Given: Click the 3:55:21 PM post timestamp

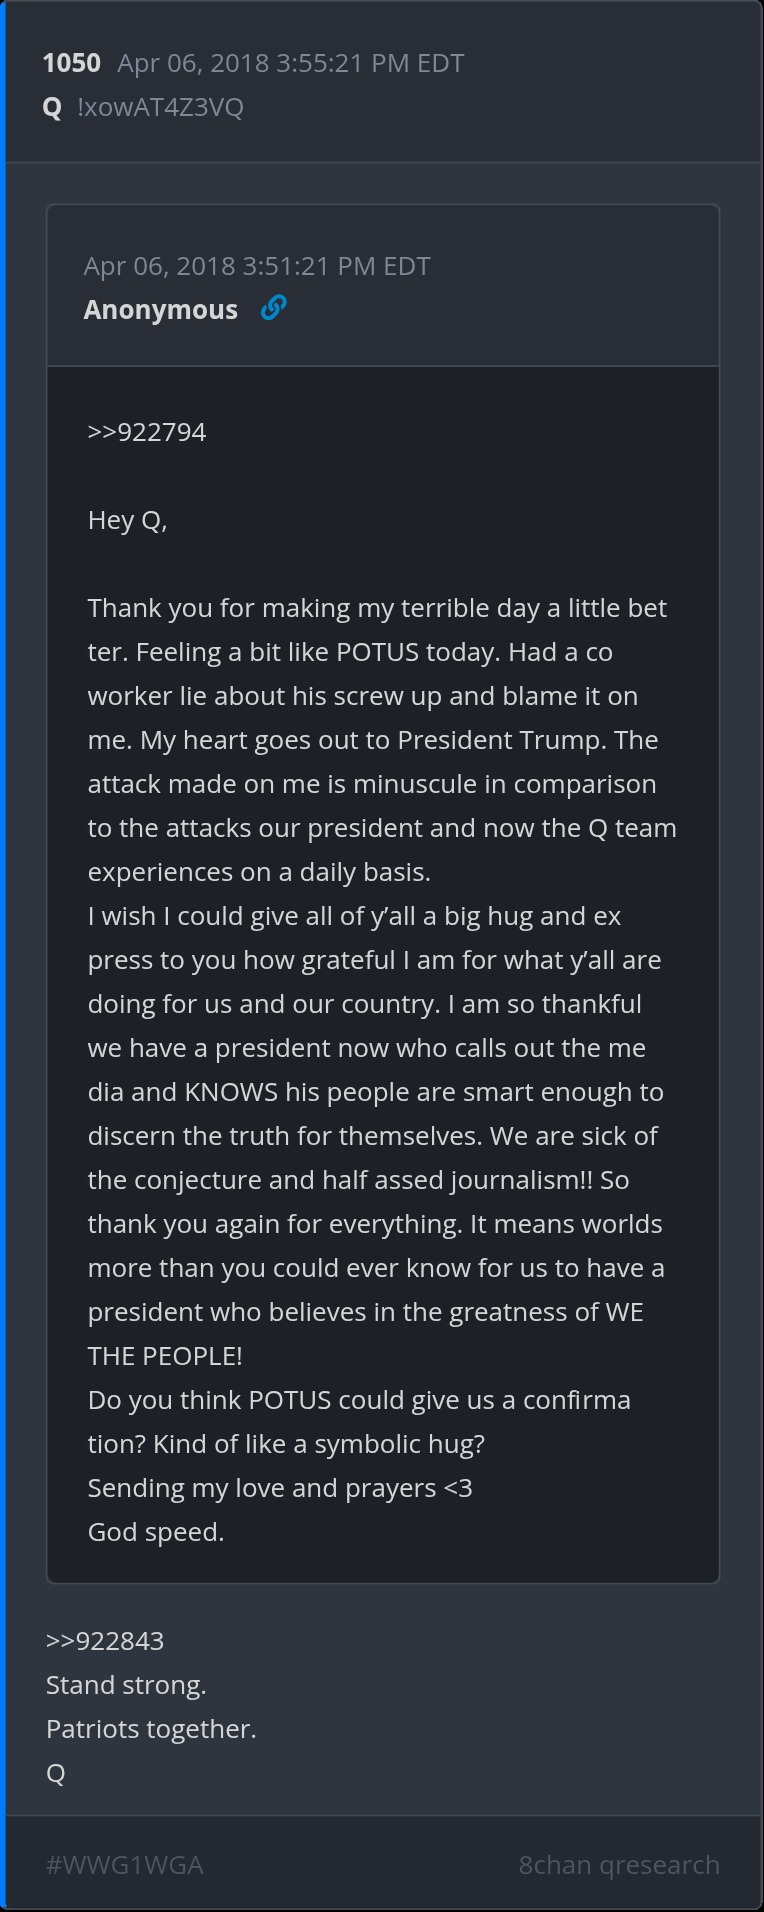Looking at the screenshot, I should point(290,63).
